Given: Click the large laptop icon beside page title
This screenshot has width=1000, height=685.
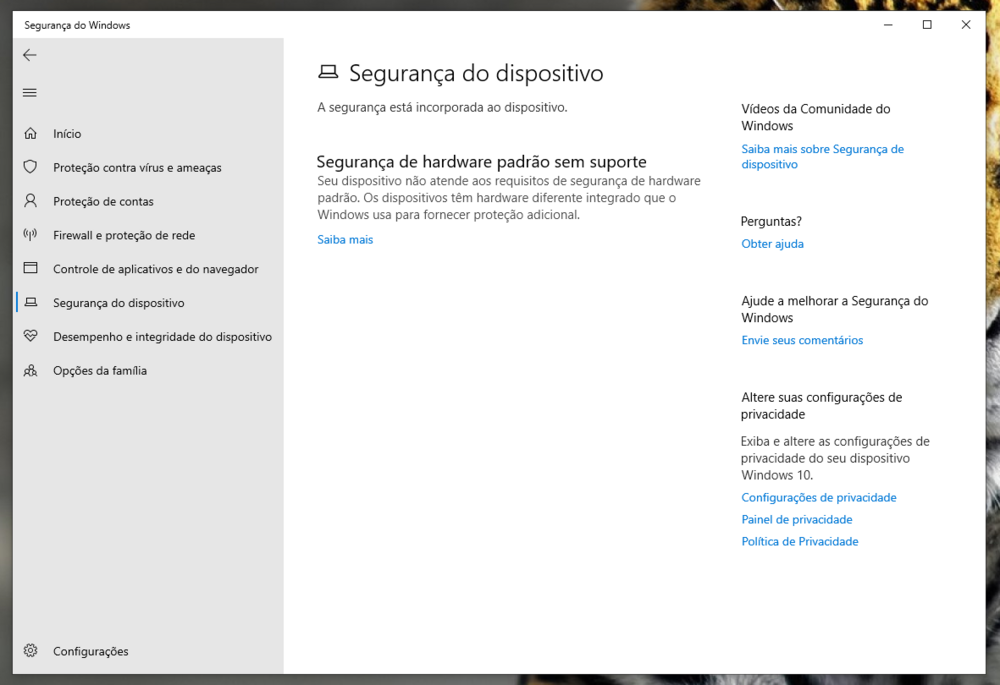Looking at the screenshot, I should point(328,71).
